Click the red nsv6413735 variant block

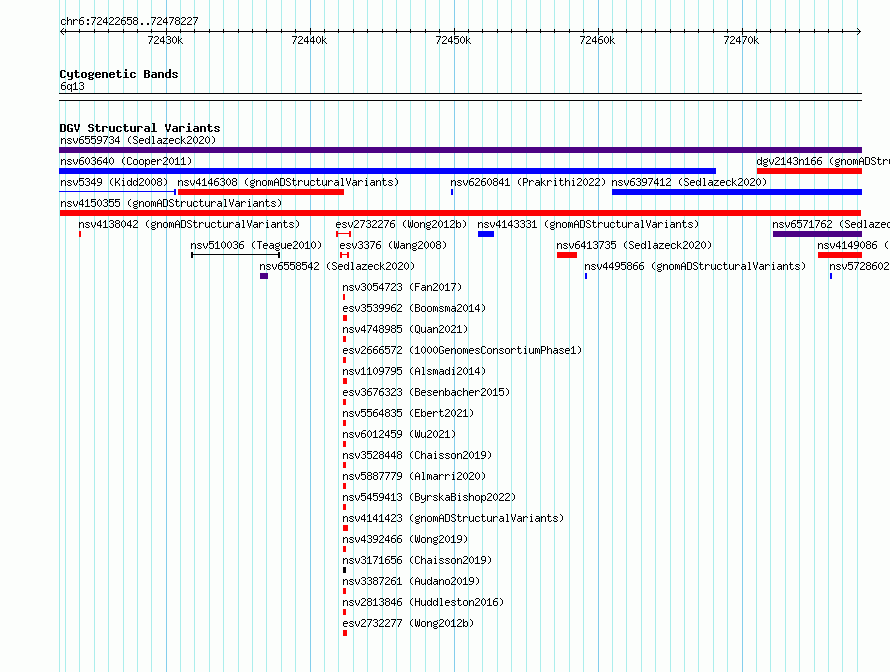(x=566, y=255)
